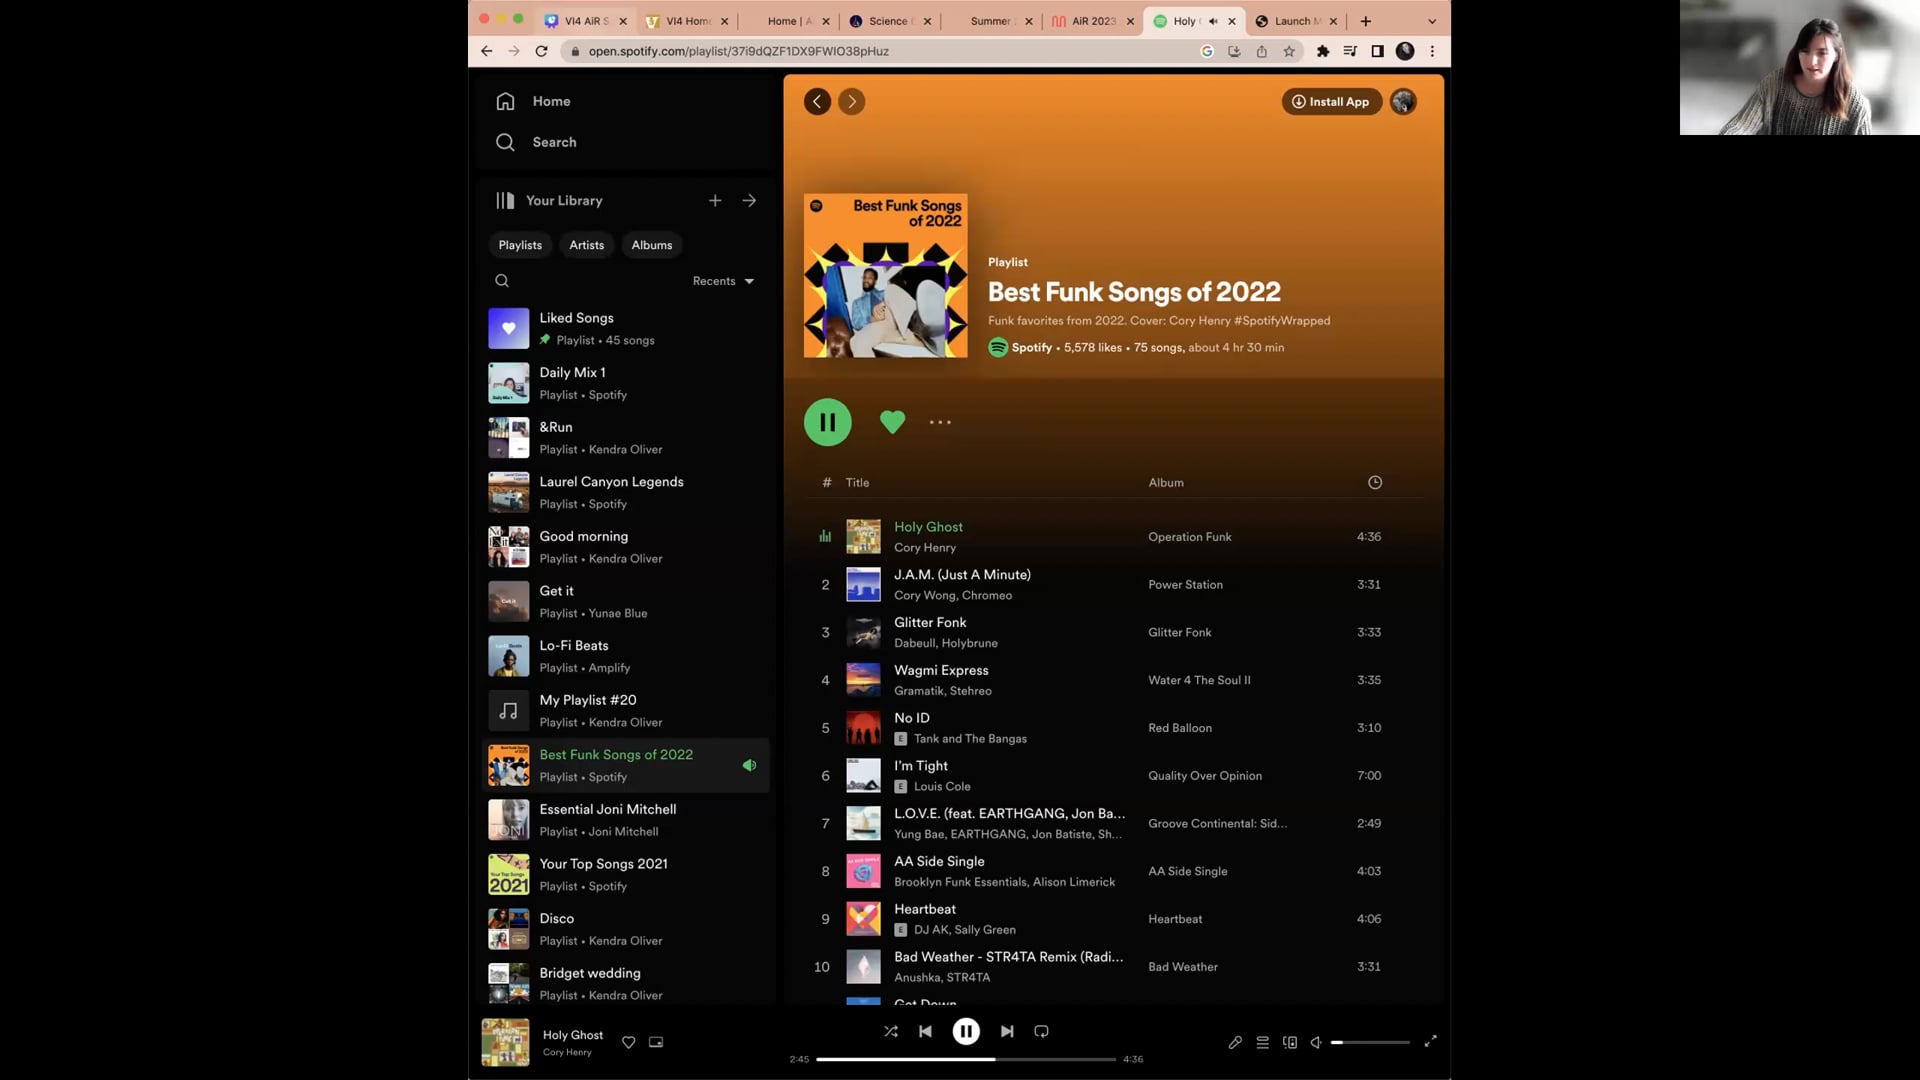Open Essential Joni Mitchell playlist

pyautogui.click(x=626, y=820)
